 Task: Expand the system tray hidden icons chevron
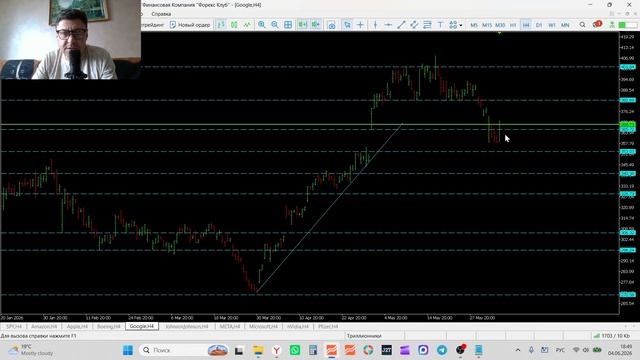[x=518, y=350]
